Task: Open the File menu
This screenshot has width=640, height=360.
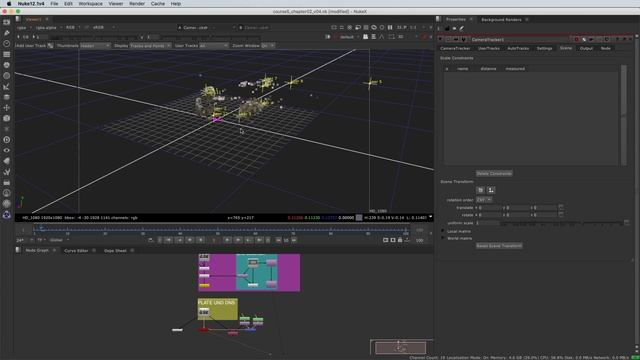Action: pyautogui.click(x=54, y=4)
